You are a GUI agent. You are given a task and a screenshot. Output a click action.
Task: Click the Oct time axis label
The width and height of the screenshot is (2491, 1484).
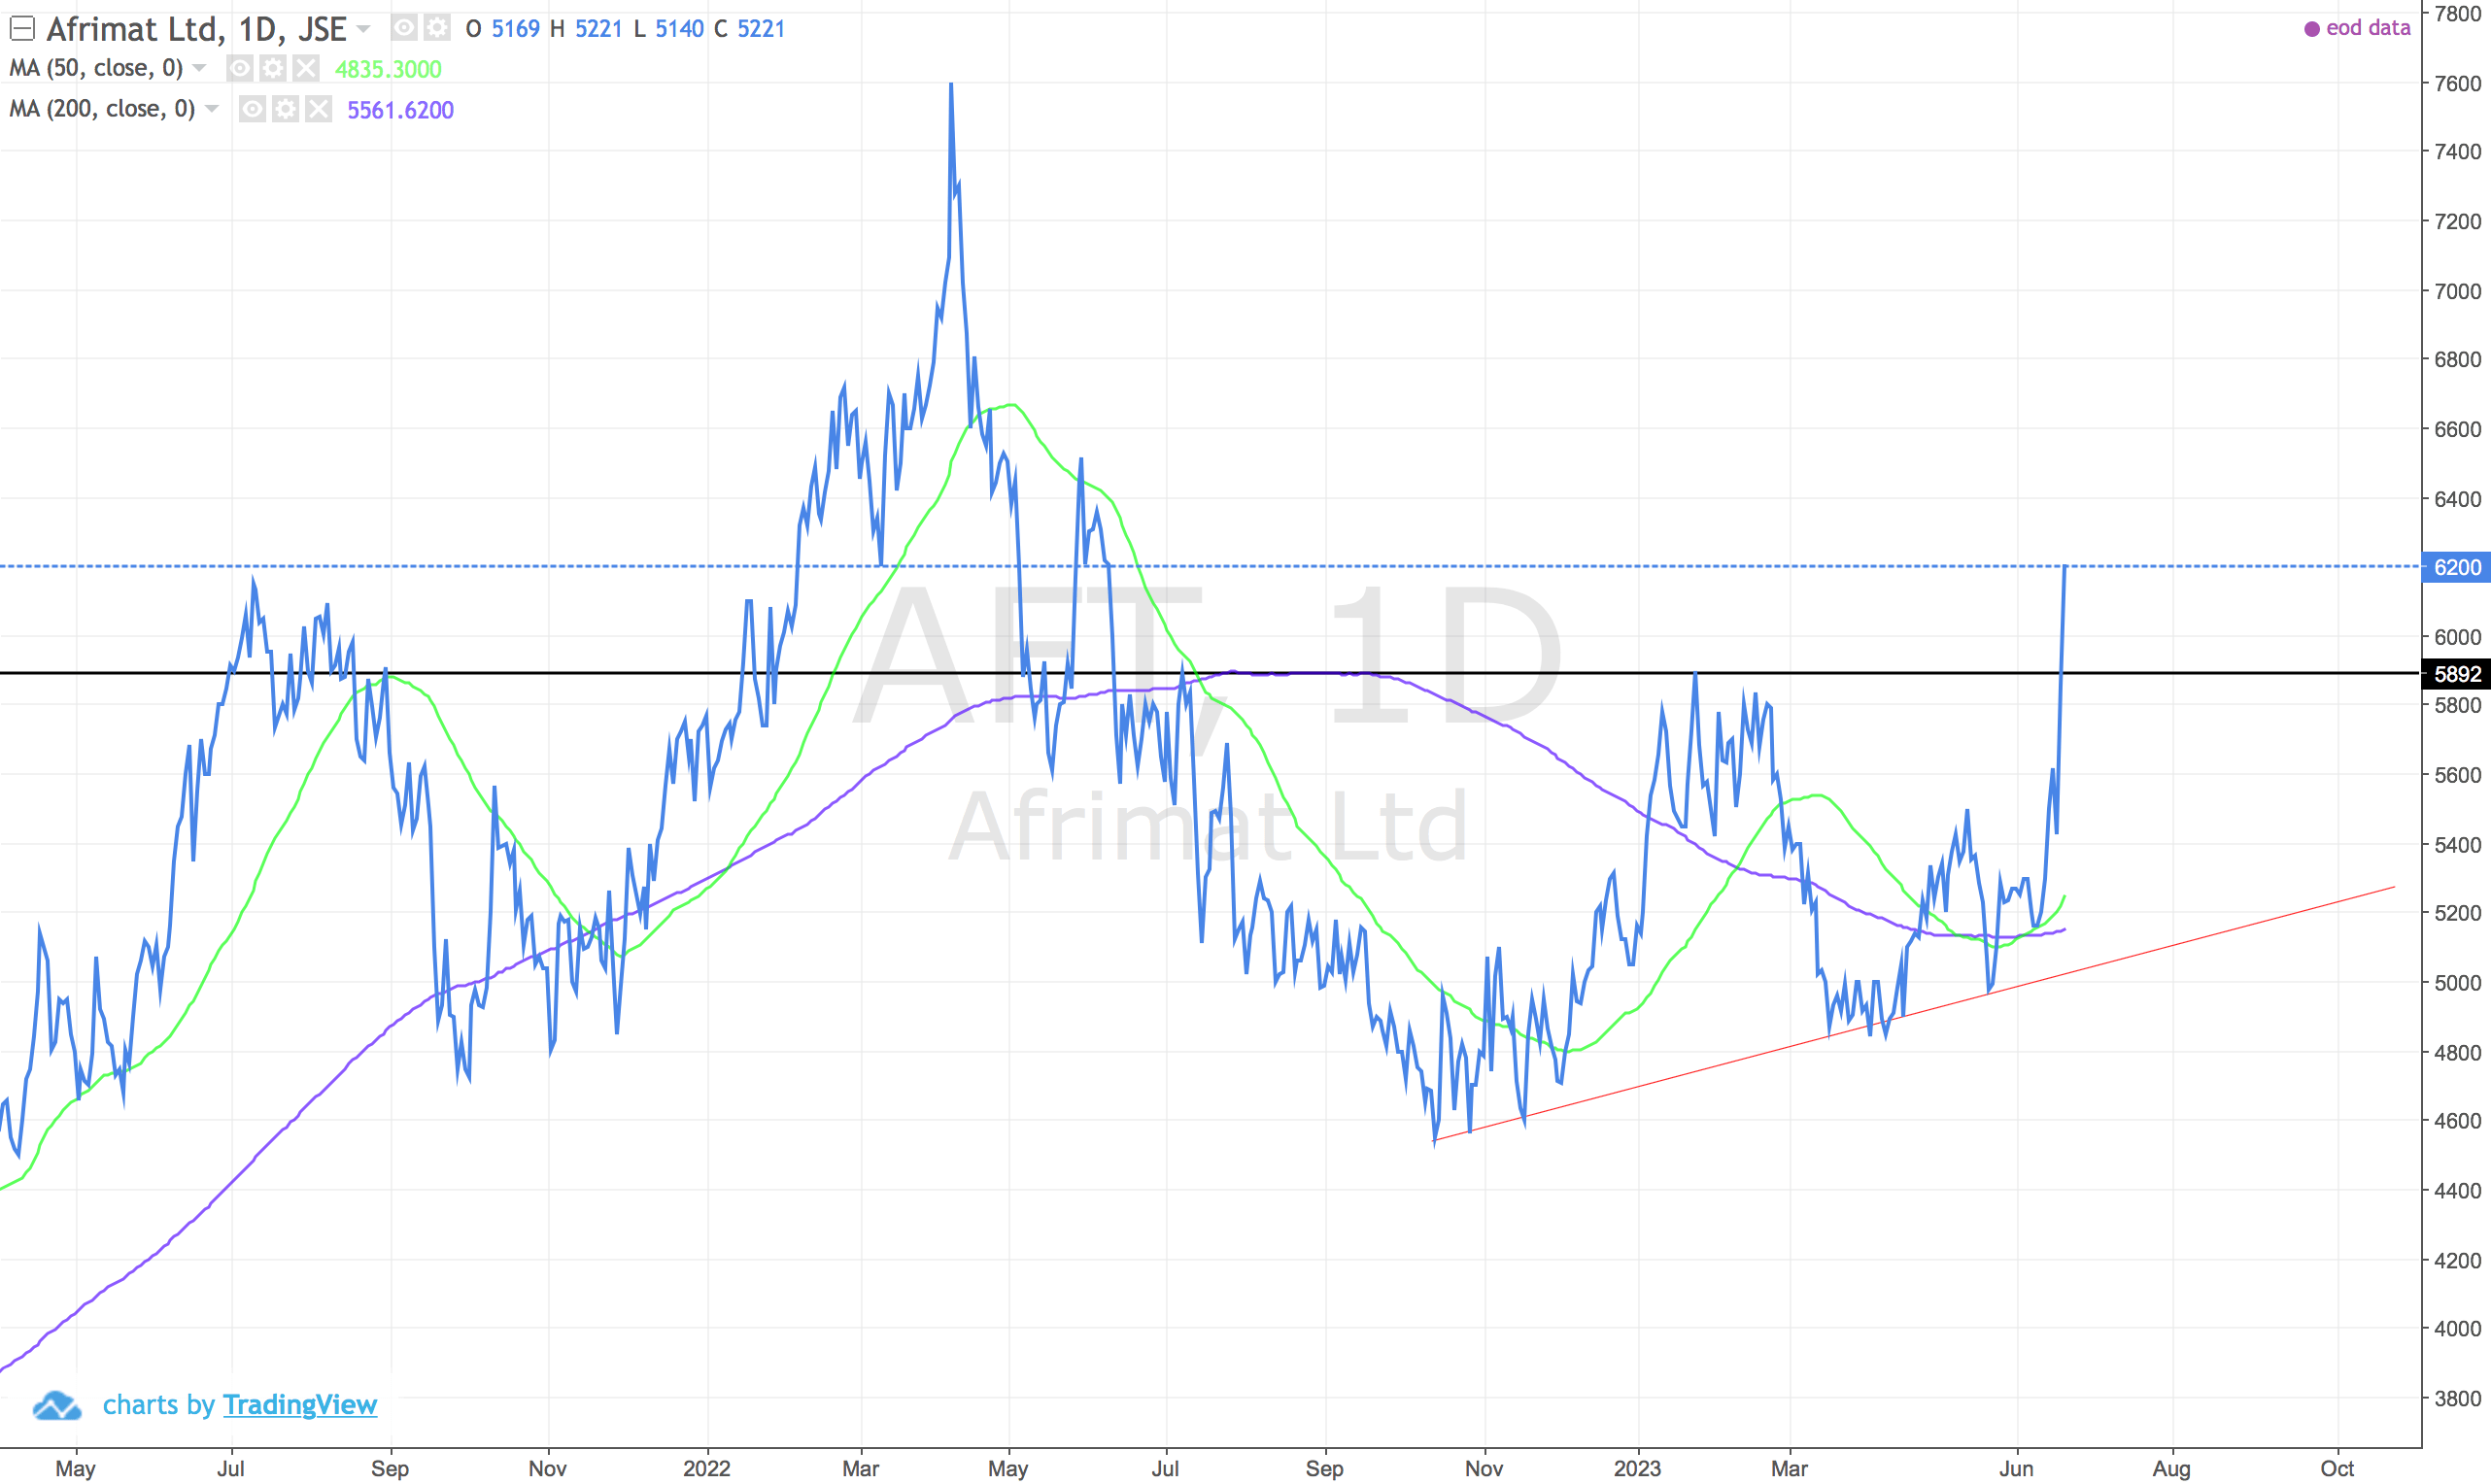coord(2337,1468)
